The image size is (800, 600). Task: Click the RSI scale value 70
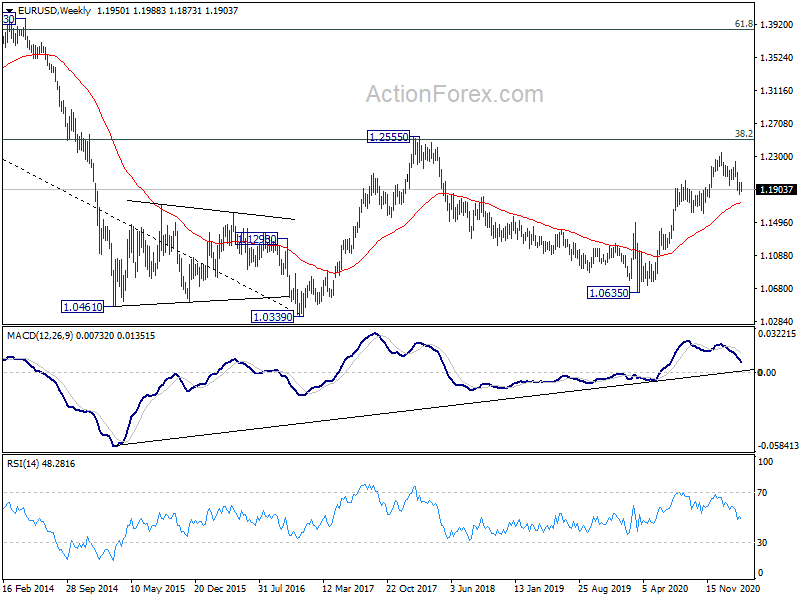coord(762,493)
